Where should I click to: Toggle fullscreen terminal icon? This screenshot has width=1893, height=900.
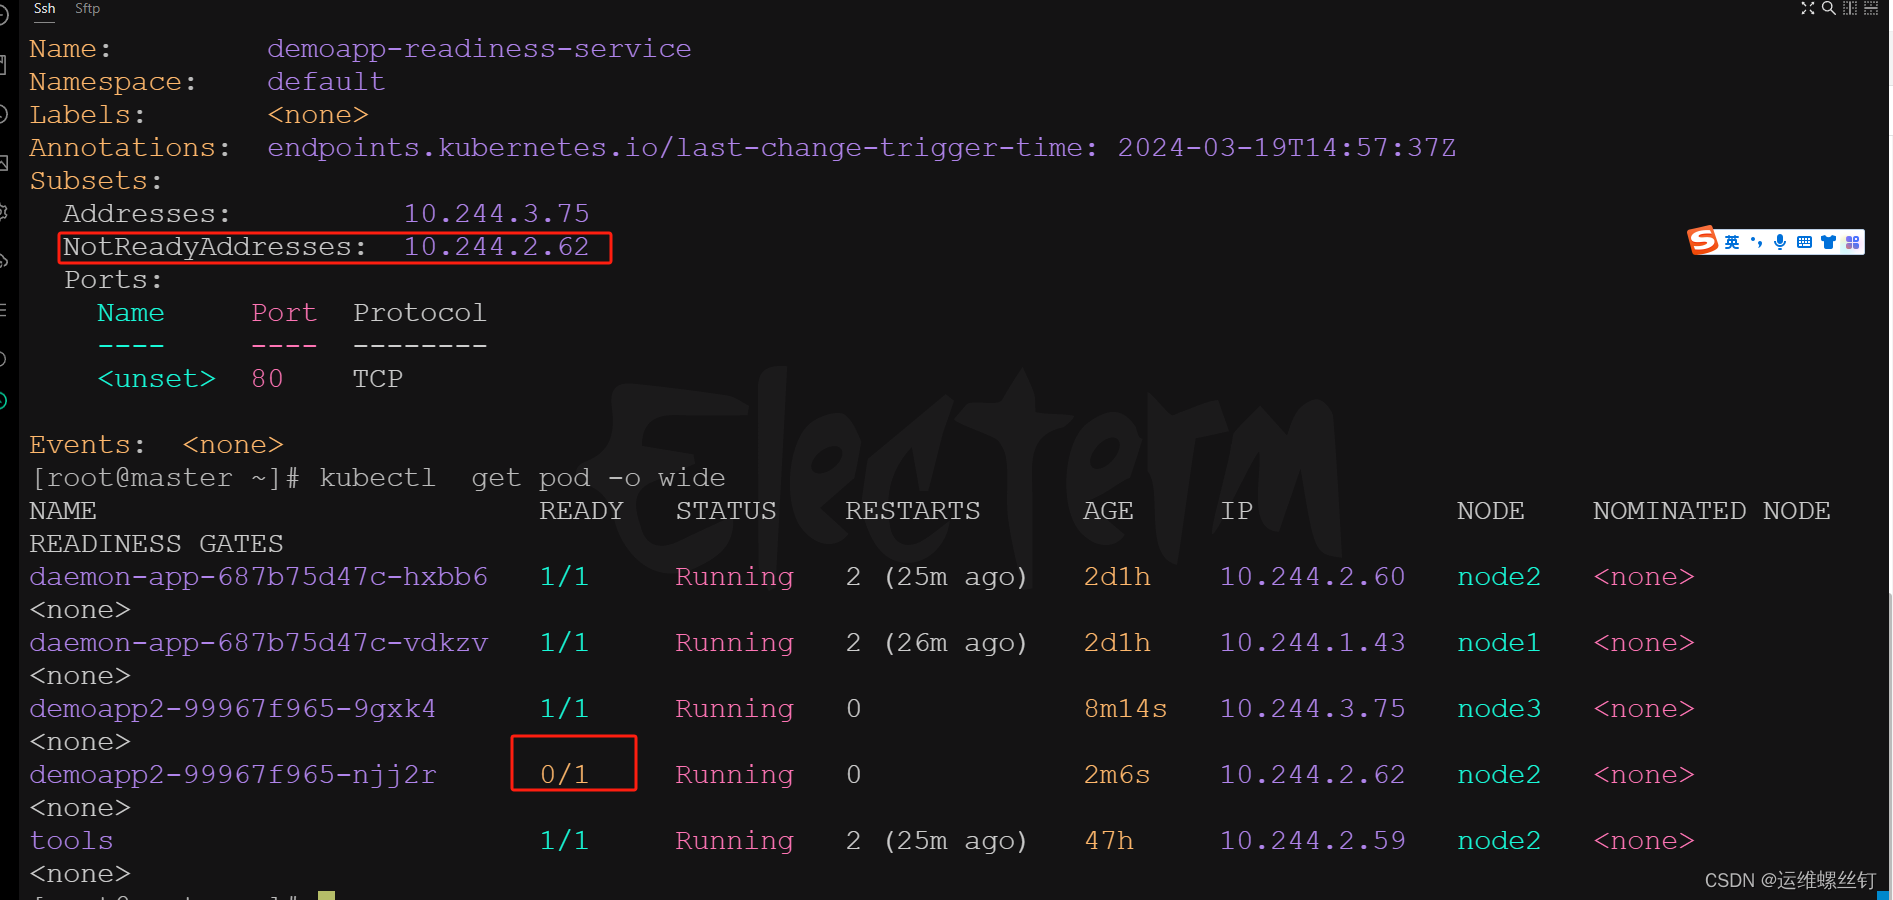tap(1808, 8)
